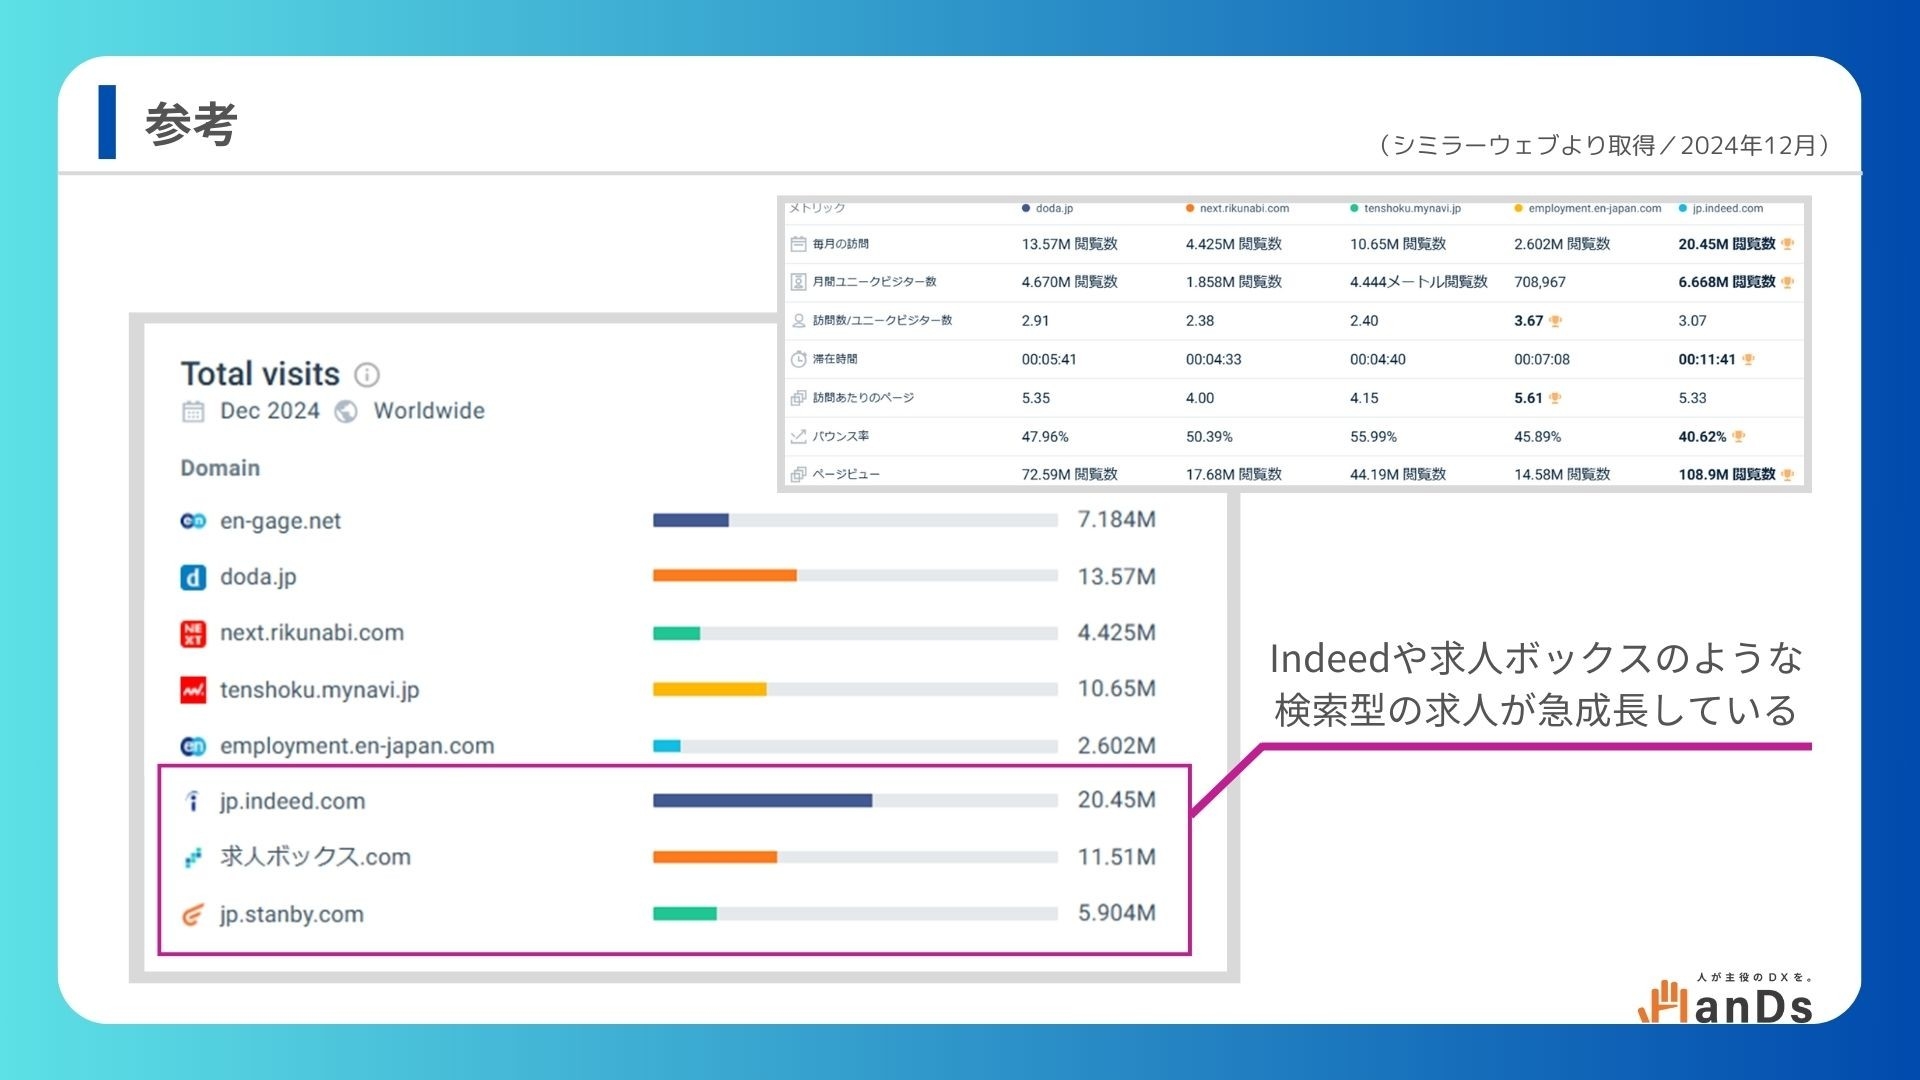Click the next.rikunabi.com red favicon
Viewport: 1920px width, 1080px height.
pos(193,633)
